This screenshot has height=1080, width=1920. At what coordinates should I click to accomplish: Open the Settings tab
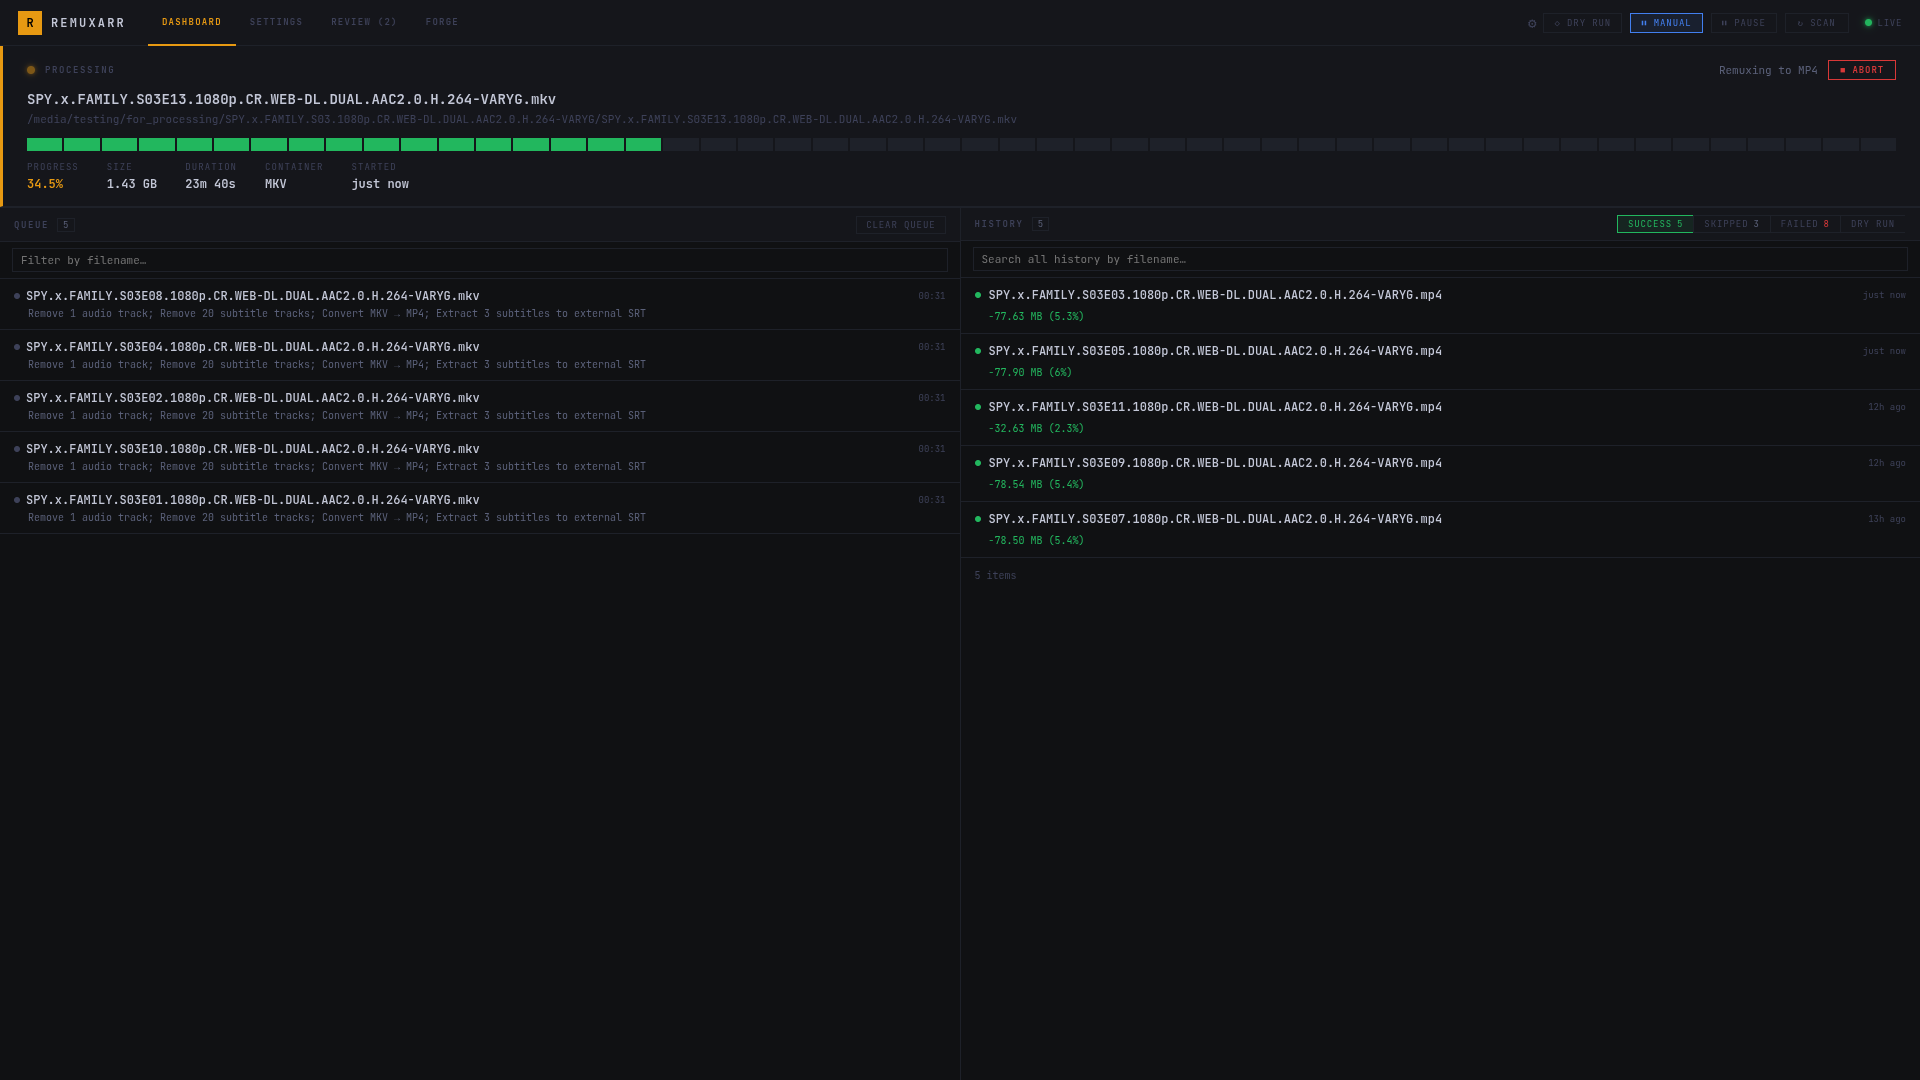click(x=276, y=23)
